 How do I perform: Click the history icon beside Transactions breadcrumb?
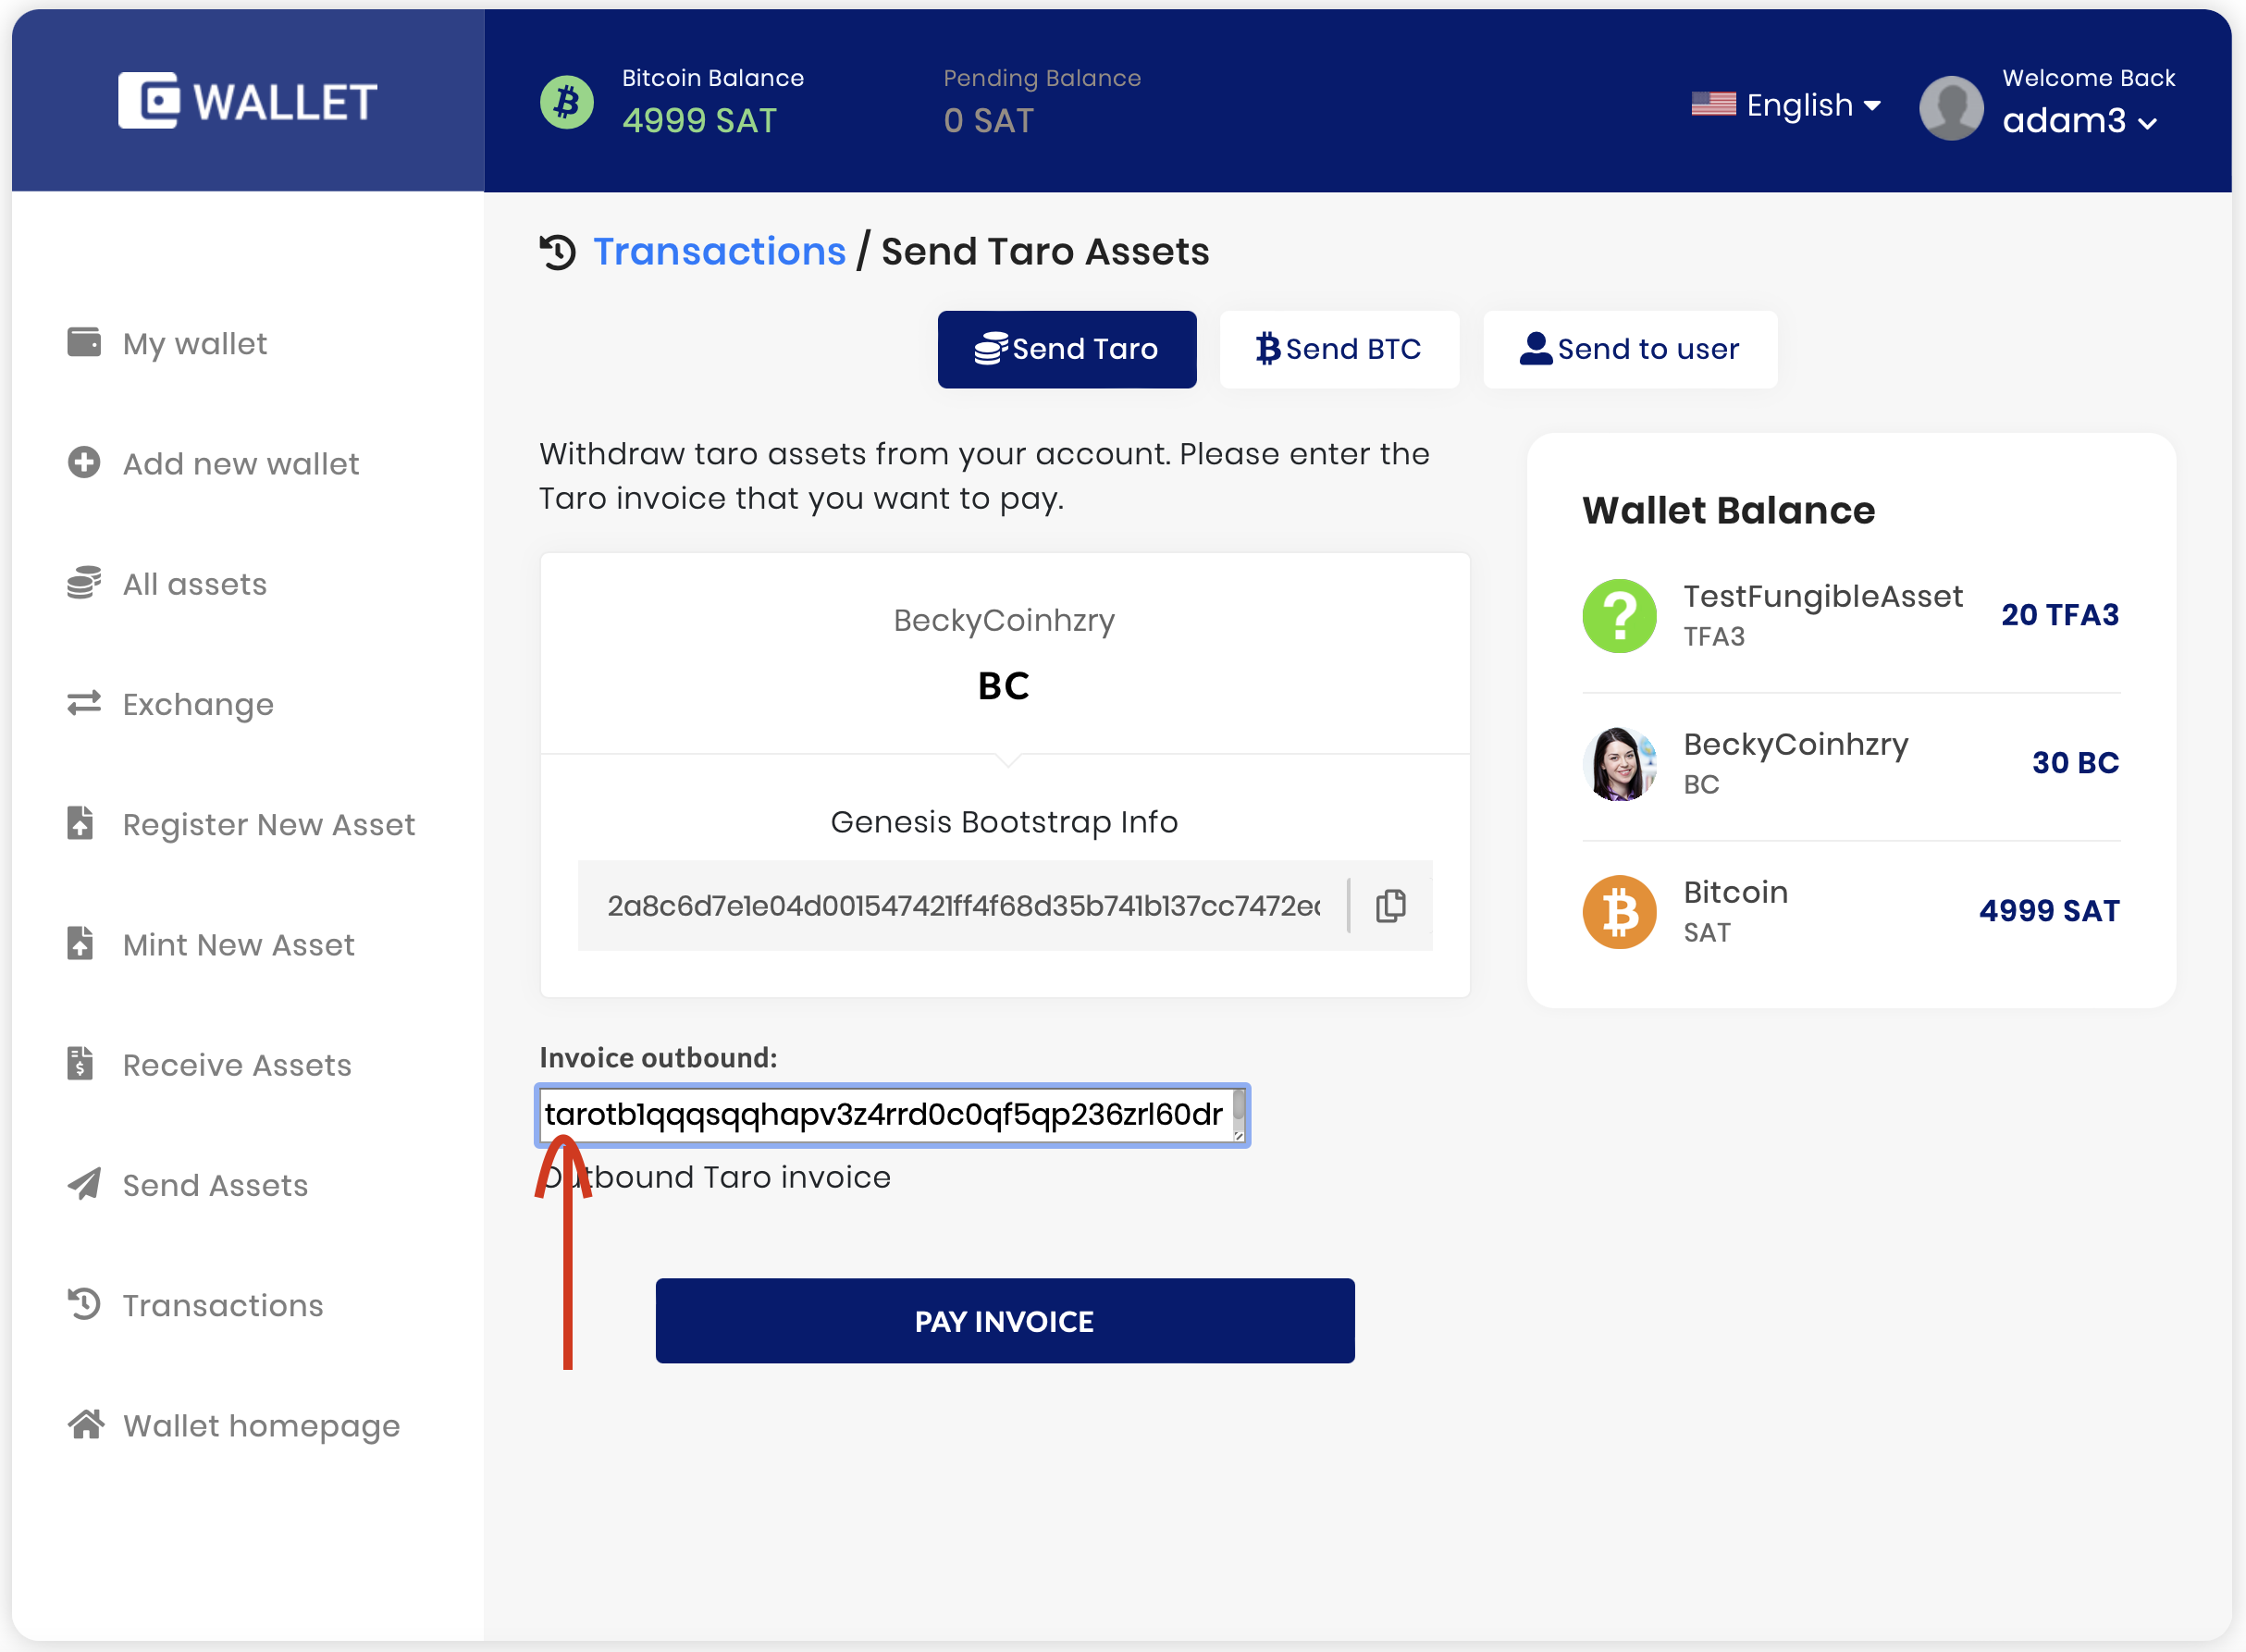tap(558, 252)
